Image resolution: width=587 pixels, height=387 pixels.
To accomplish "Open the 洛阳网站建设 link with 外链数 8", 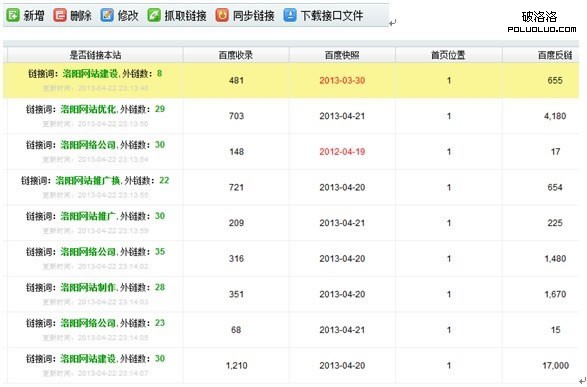I will click(x=90, y=73).
